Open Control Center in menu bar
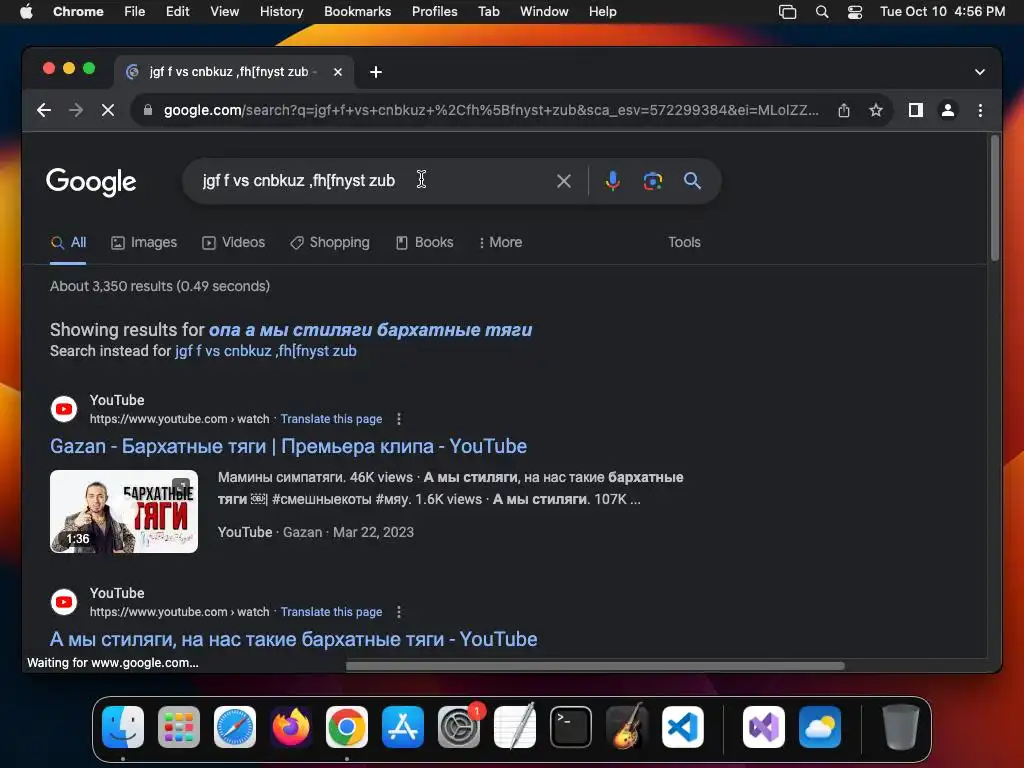The image size is (1024, 768). (x=854, y=12)
